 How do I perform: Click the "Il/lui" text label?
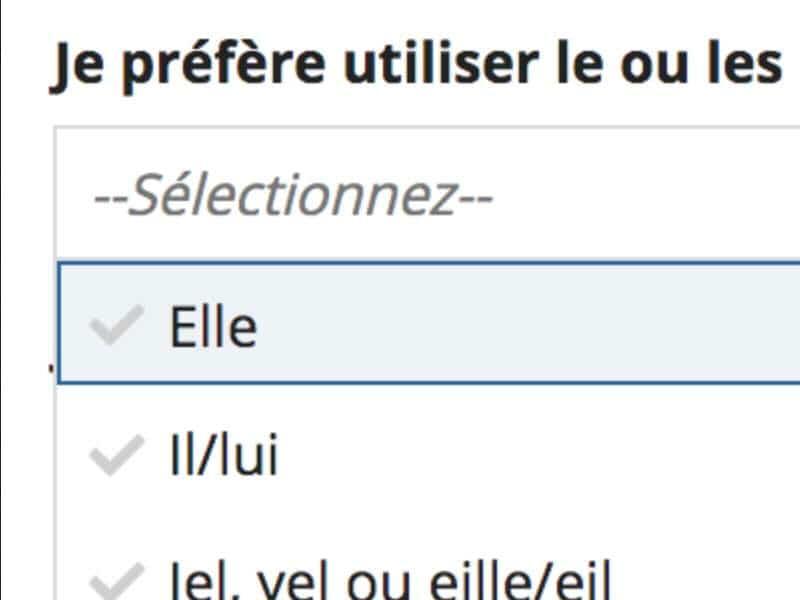pos(224,457)
